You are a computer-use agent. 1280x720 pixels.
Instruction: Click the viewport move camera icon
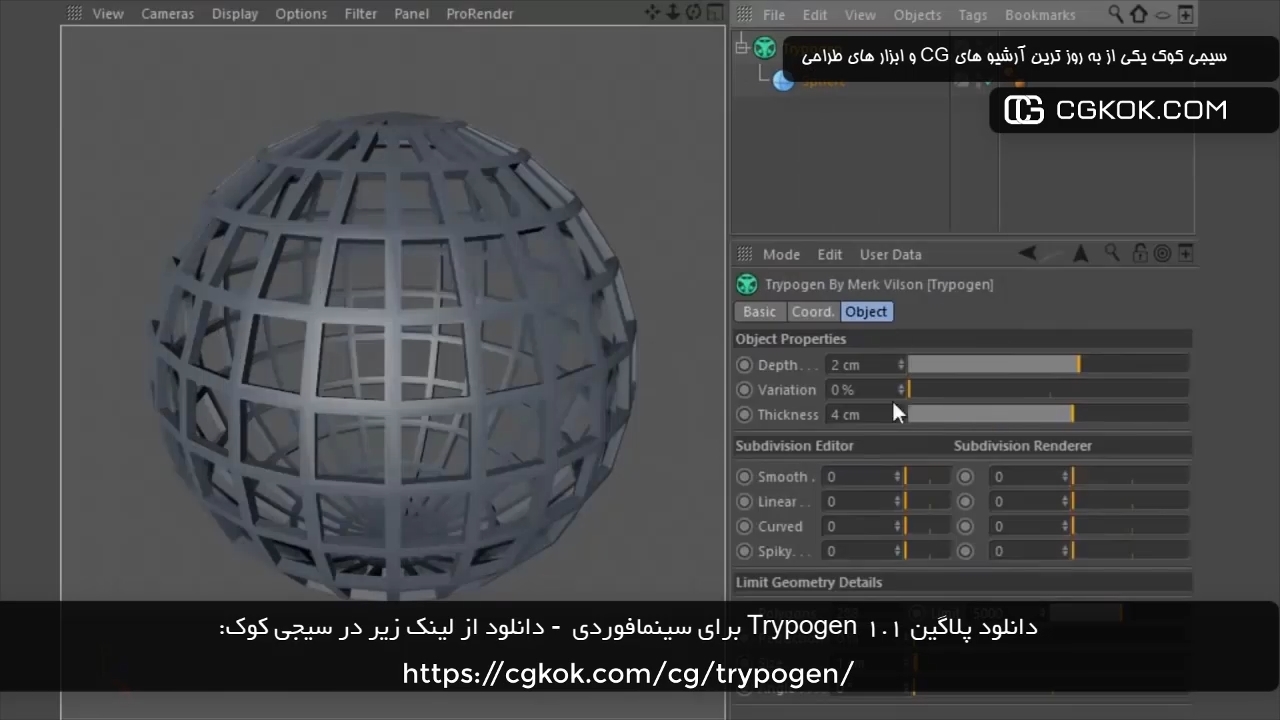[x=653, y=13]
